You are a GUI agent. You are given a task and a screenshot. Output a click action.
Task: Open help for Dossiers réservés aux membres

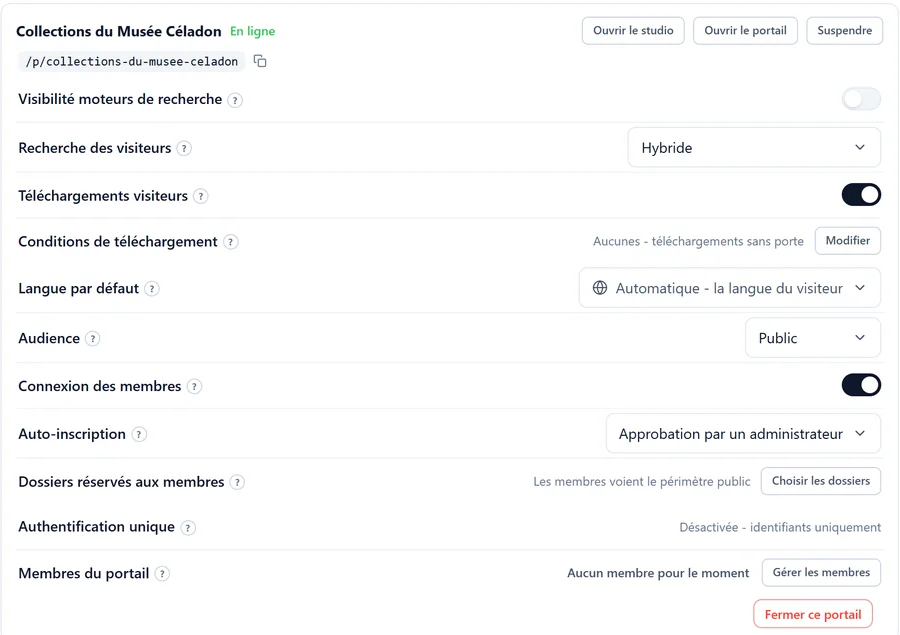tap(237, 482)
